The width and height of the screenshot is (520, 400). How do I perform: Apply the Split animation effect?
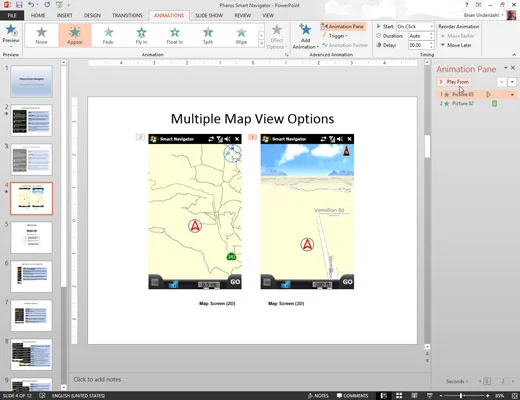[x=208, y=35]
